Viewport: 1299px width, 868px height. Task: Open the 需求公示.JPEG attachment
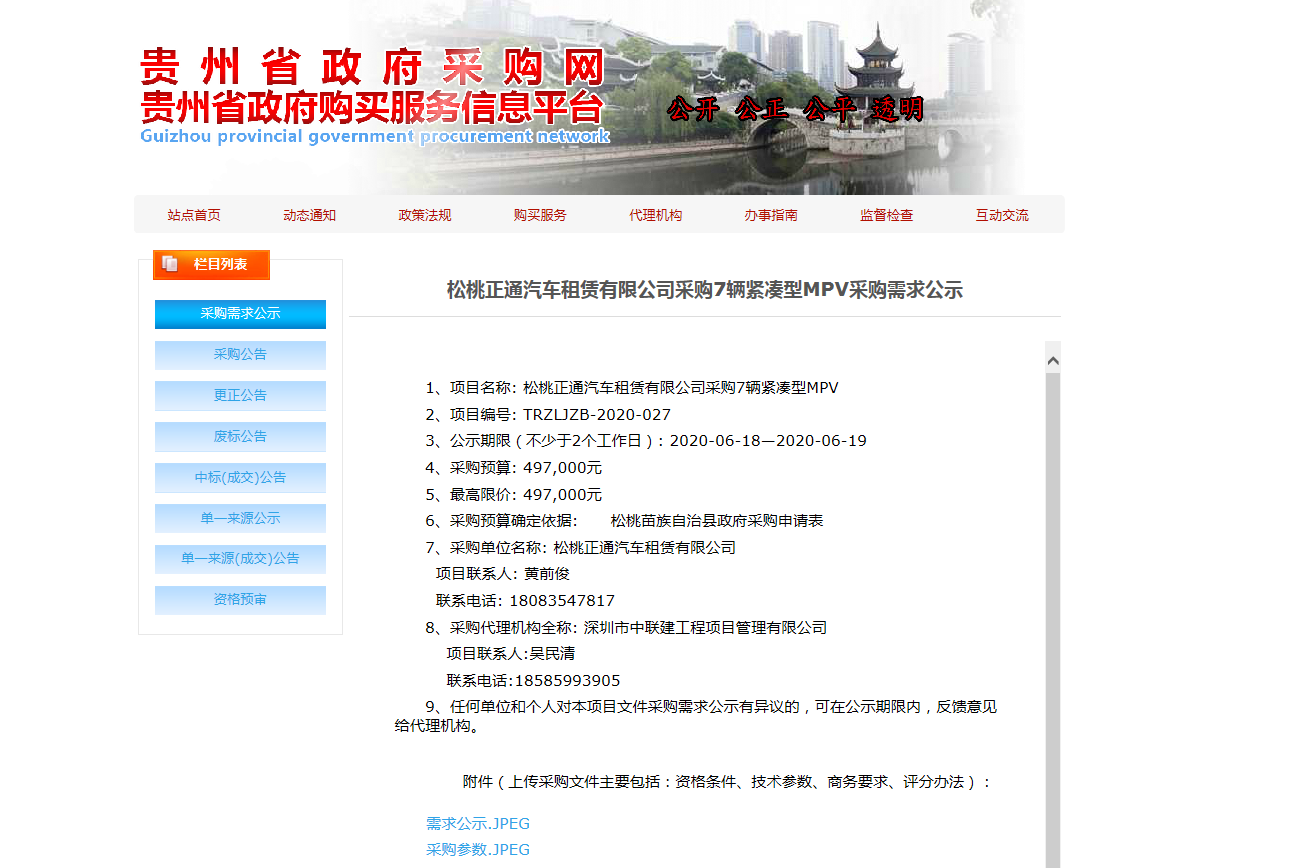pos(478,824)
